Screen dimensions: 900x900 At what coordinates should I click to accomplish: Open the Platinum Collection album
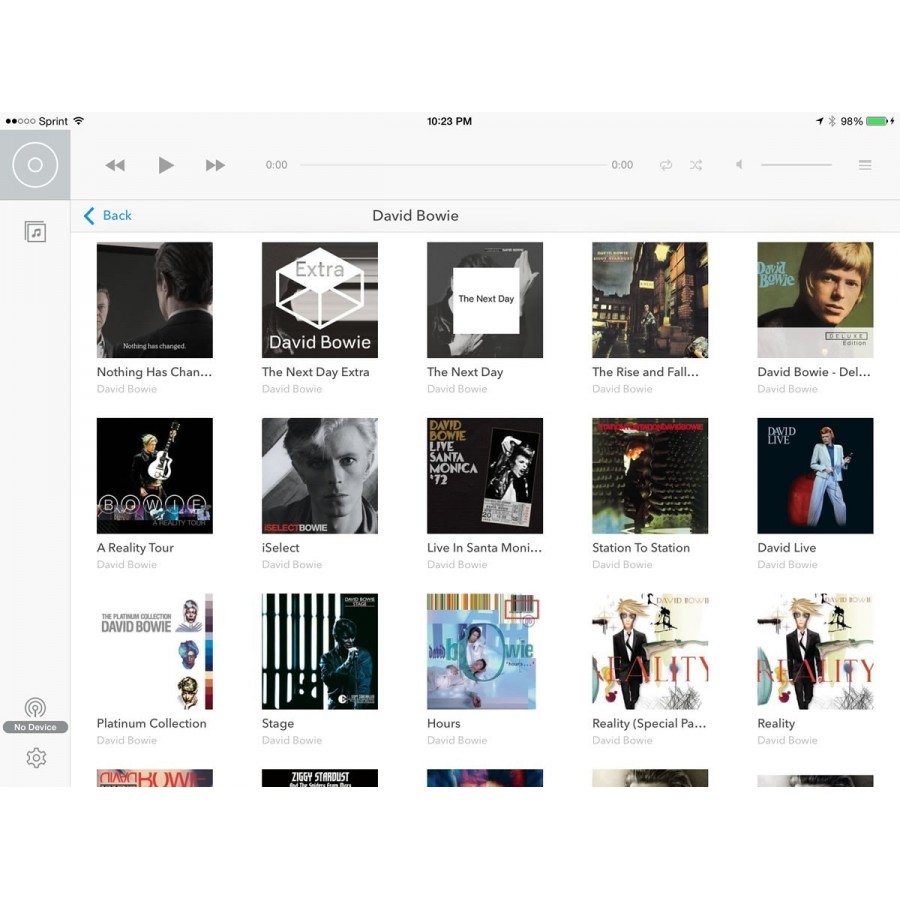(155, 652)
